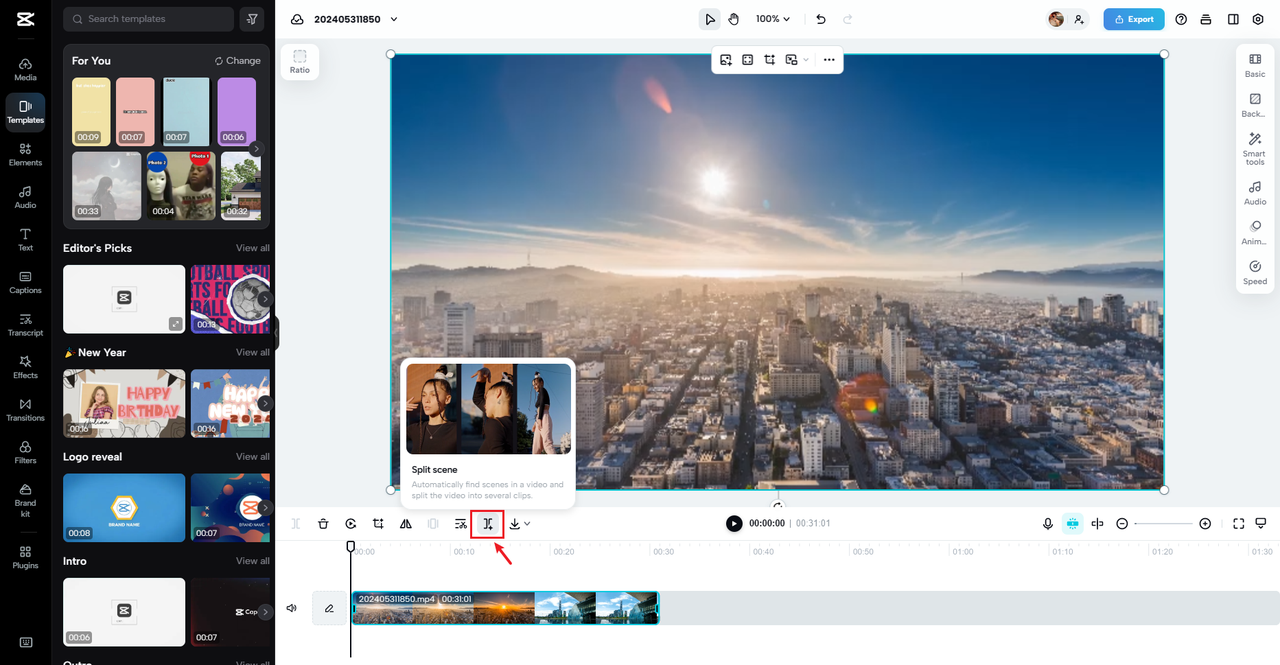Viewport: 1280px width, 665px height.
Task: Open the Effects panel
Action: [25, 367]
